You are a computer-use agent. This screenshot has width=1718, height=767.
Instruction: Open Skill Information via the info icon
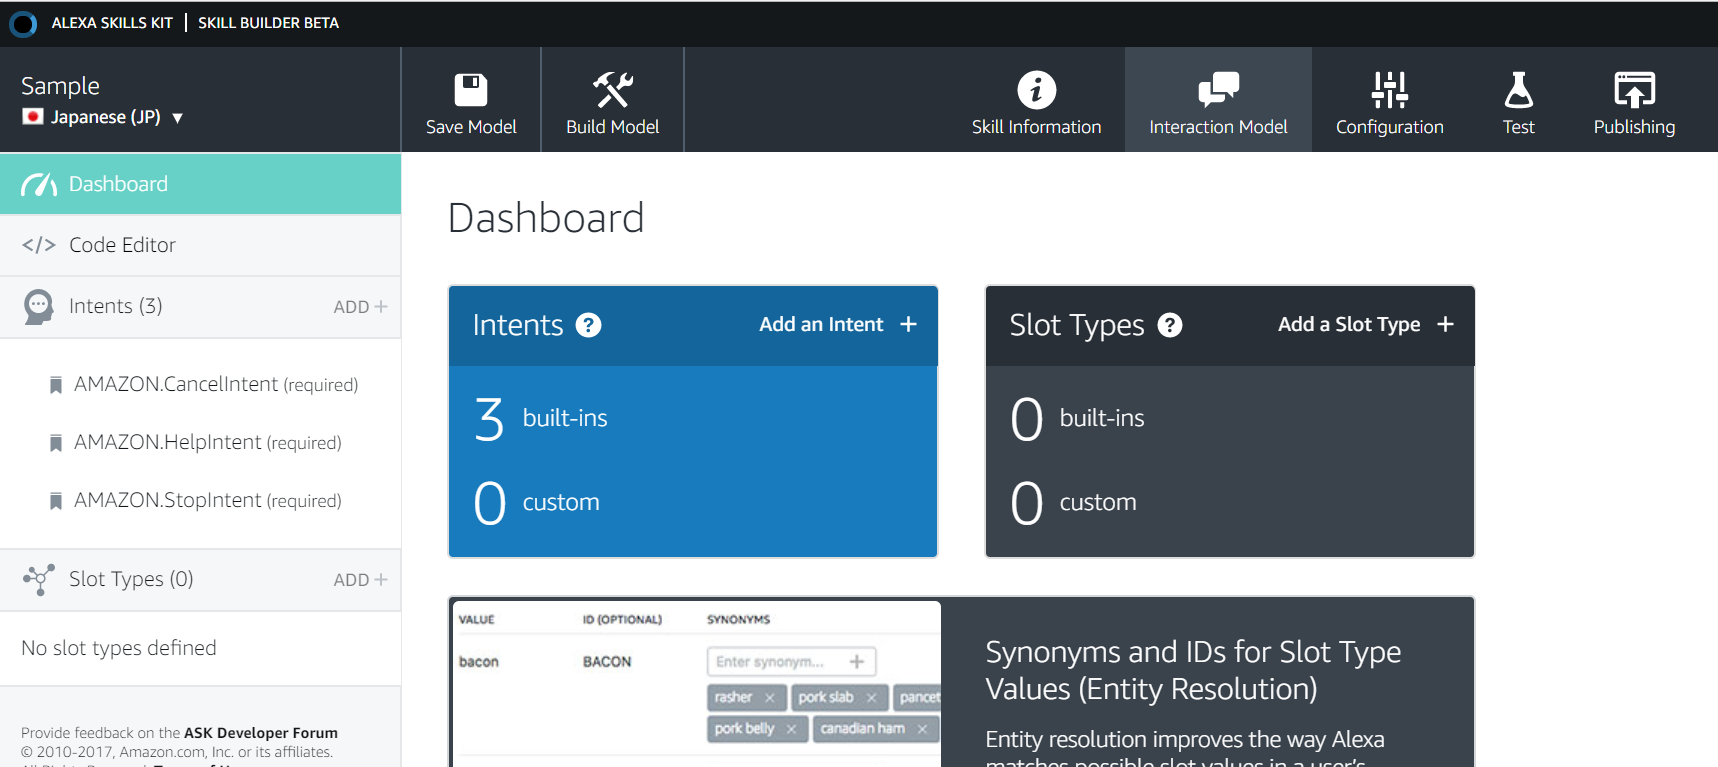click(x=1036, y=90)
